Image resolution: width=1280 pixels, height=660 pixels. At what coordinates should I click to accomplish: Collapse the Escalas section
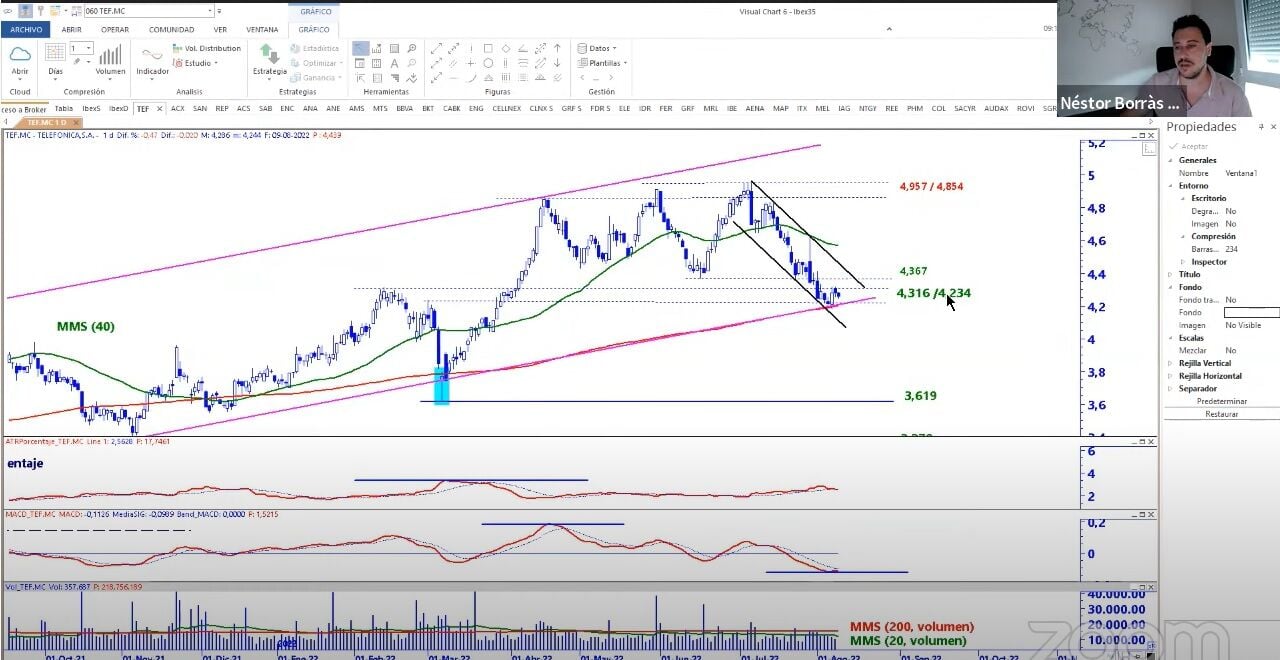pos(1172,338)
